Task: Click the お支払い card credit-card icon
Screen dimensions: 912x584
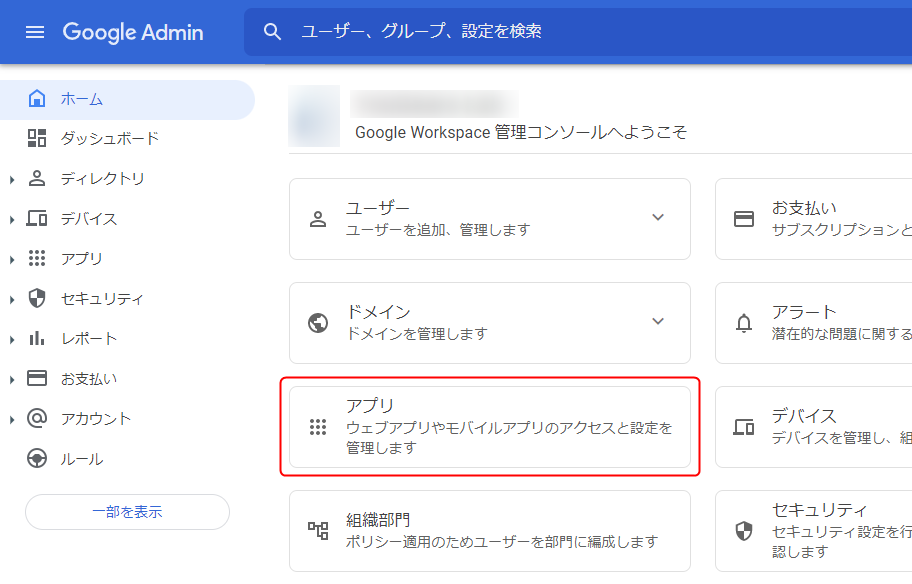Action: pos(744,219)
